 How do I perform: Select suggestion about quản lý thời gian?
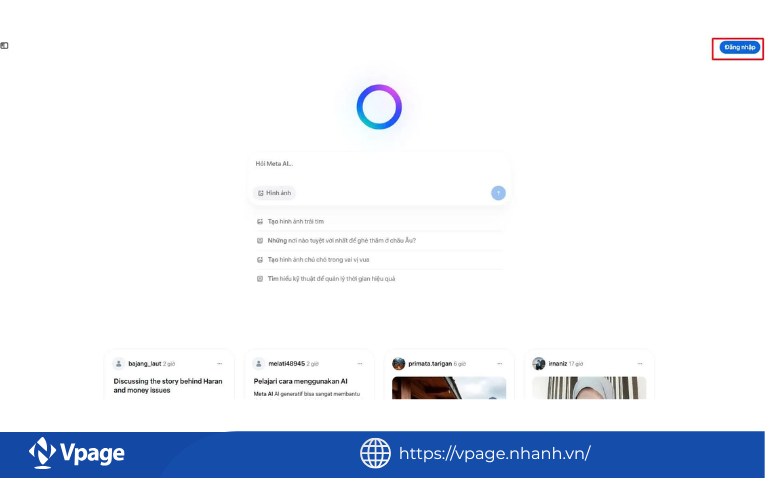click(x=331, y=279)
